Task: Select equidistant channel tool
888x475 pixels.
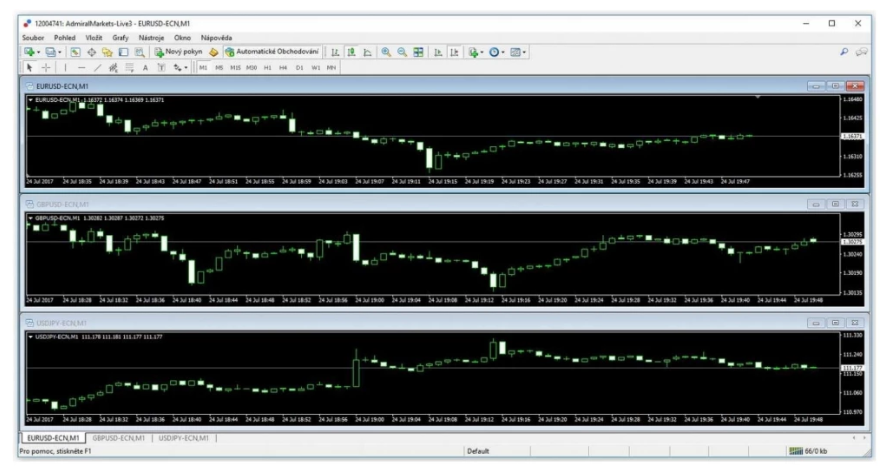Action: (113, 67)
